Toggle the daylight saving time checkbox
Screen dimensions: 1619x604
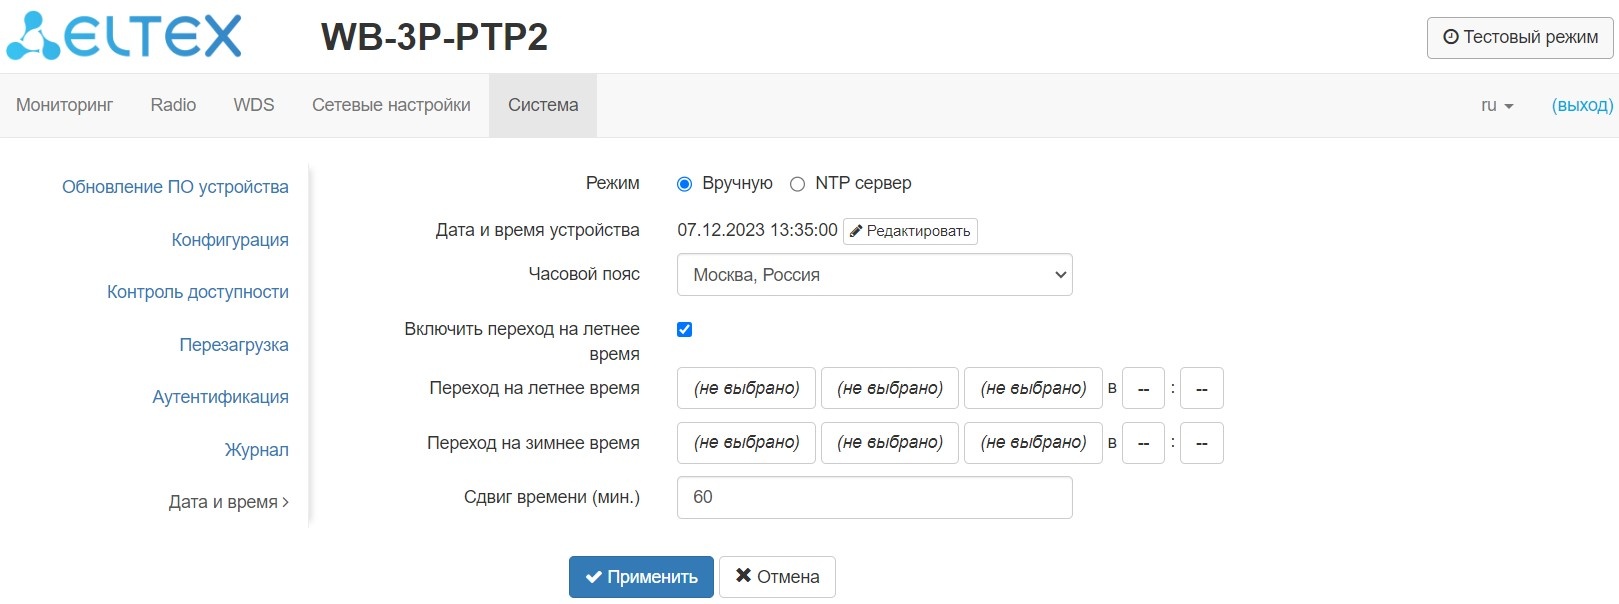pyautogui.click(x=685, y=329)
